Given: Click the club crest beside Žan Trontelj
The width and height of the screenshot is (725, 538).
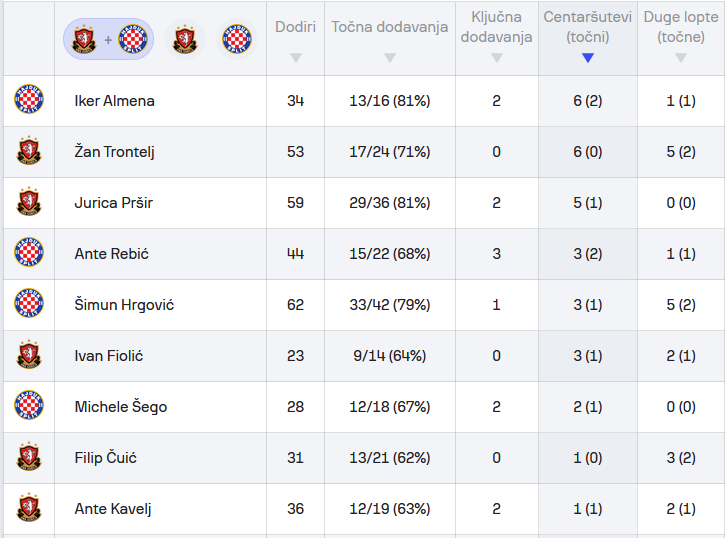Looking at the screenshot, I should point(29,151).
